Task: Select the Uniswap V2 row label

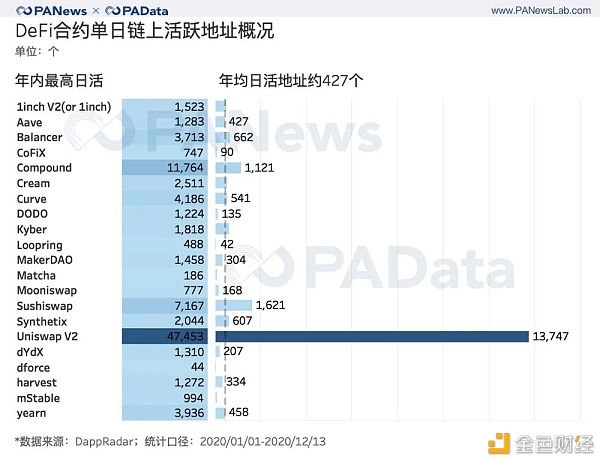Action: (x=47, y=336)
